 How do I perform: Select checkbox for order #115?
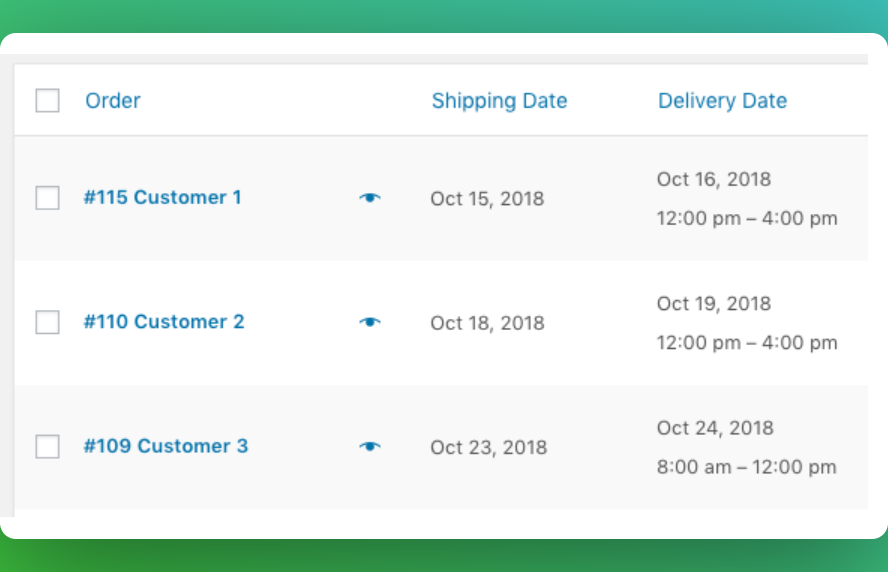[48, 198]
